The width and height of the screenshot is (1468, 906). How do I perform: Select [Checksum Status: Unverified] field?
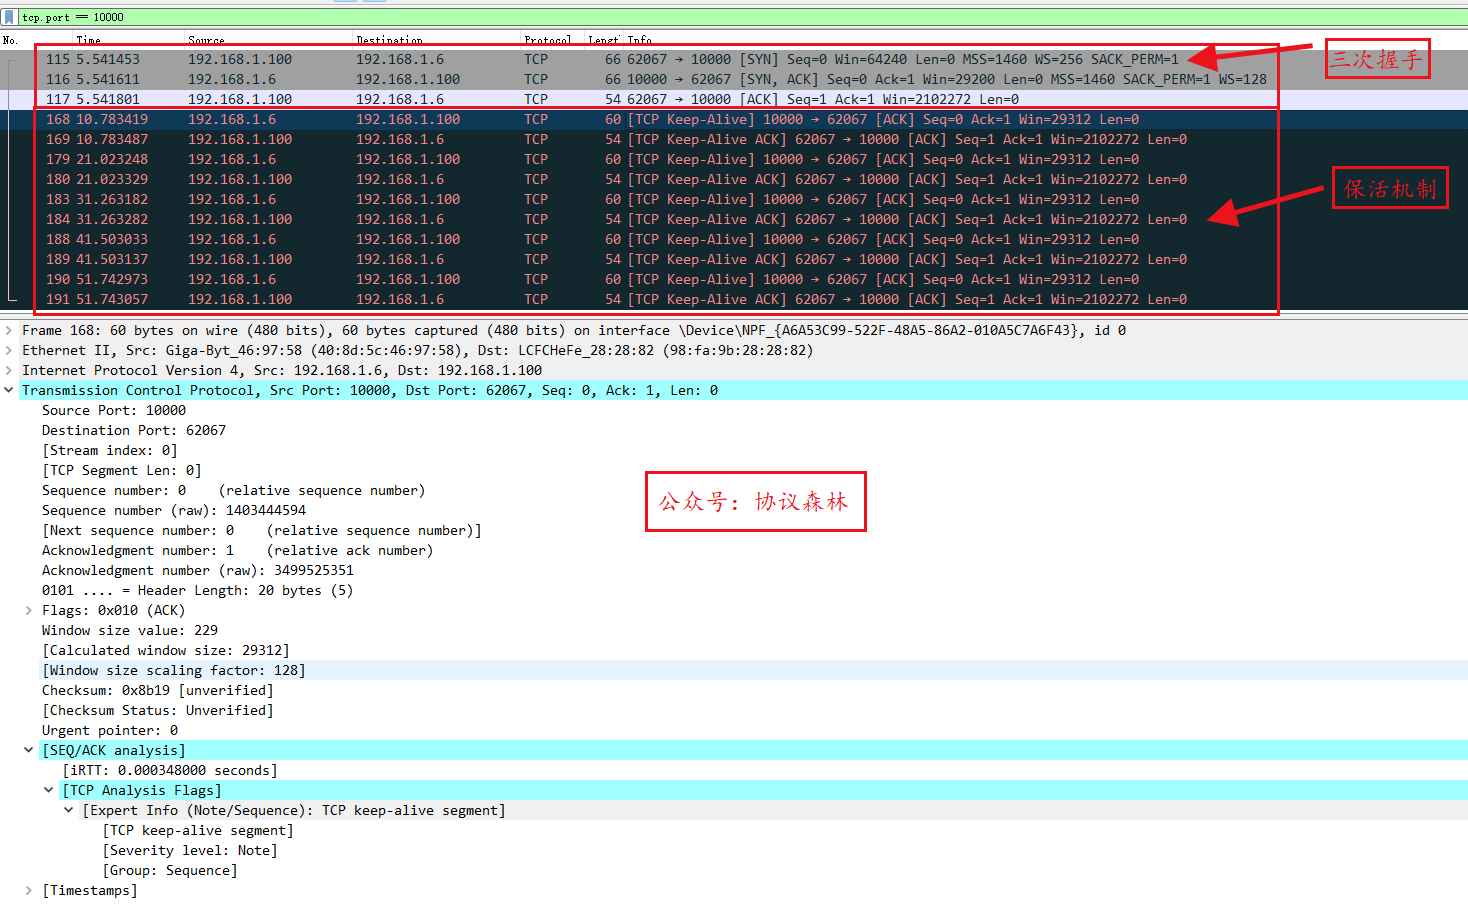click(158, 710)
